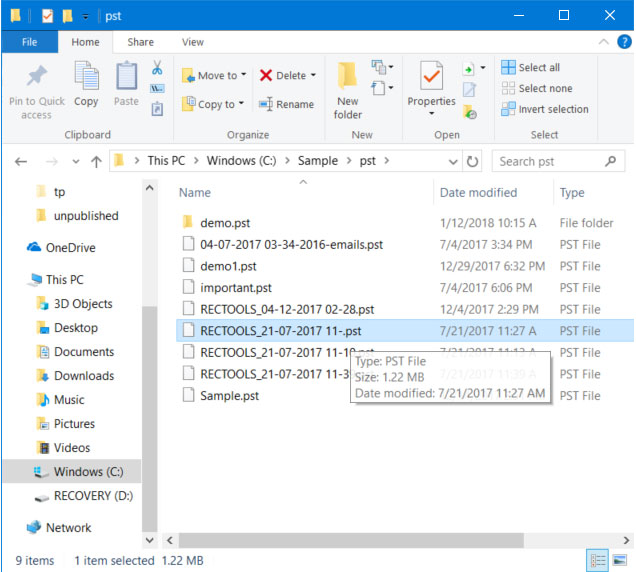The height and width of the screenshot is (572, 636).
Task: Click the Move to button
Action: coord(214,75)
